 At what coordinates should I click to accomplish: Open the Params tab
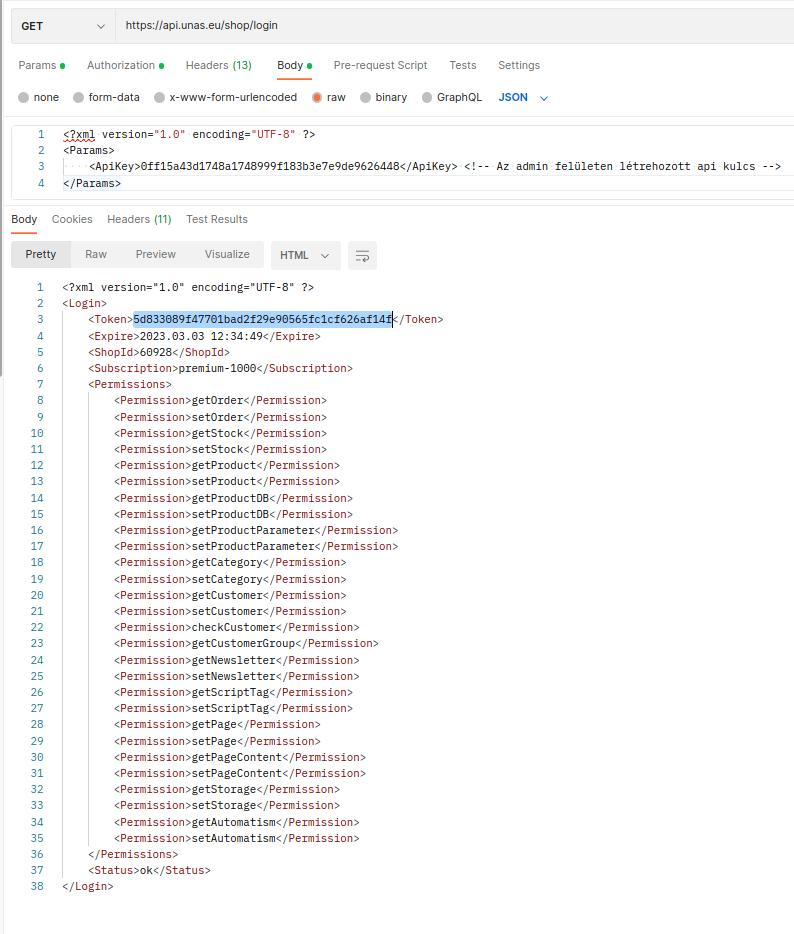(x=42, y=66)
